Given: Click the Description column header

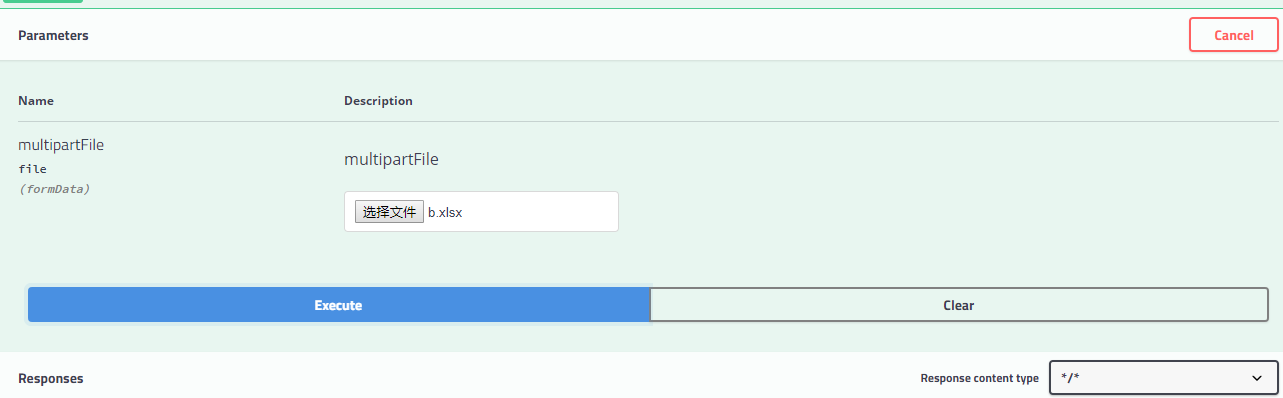Looking at the screenshot, I should tap(378, 101).
